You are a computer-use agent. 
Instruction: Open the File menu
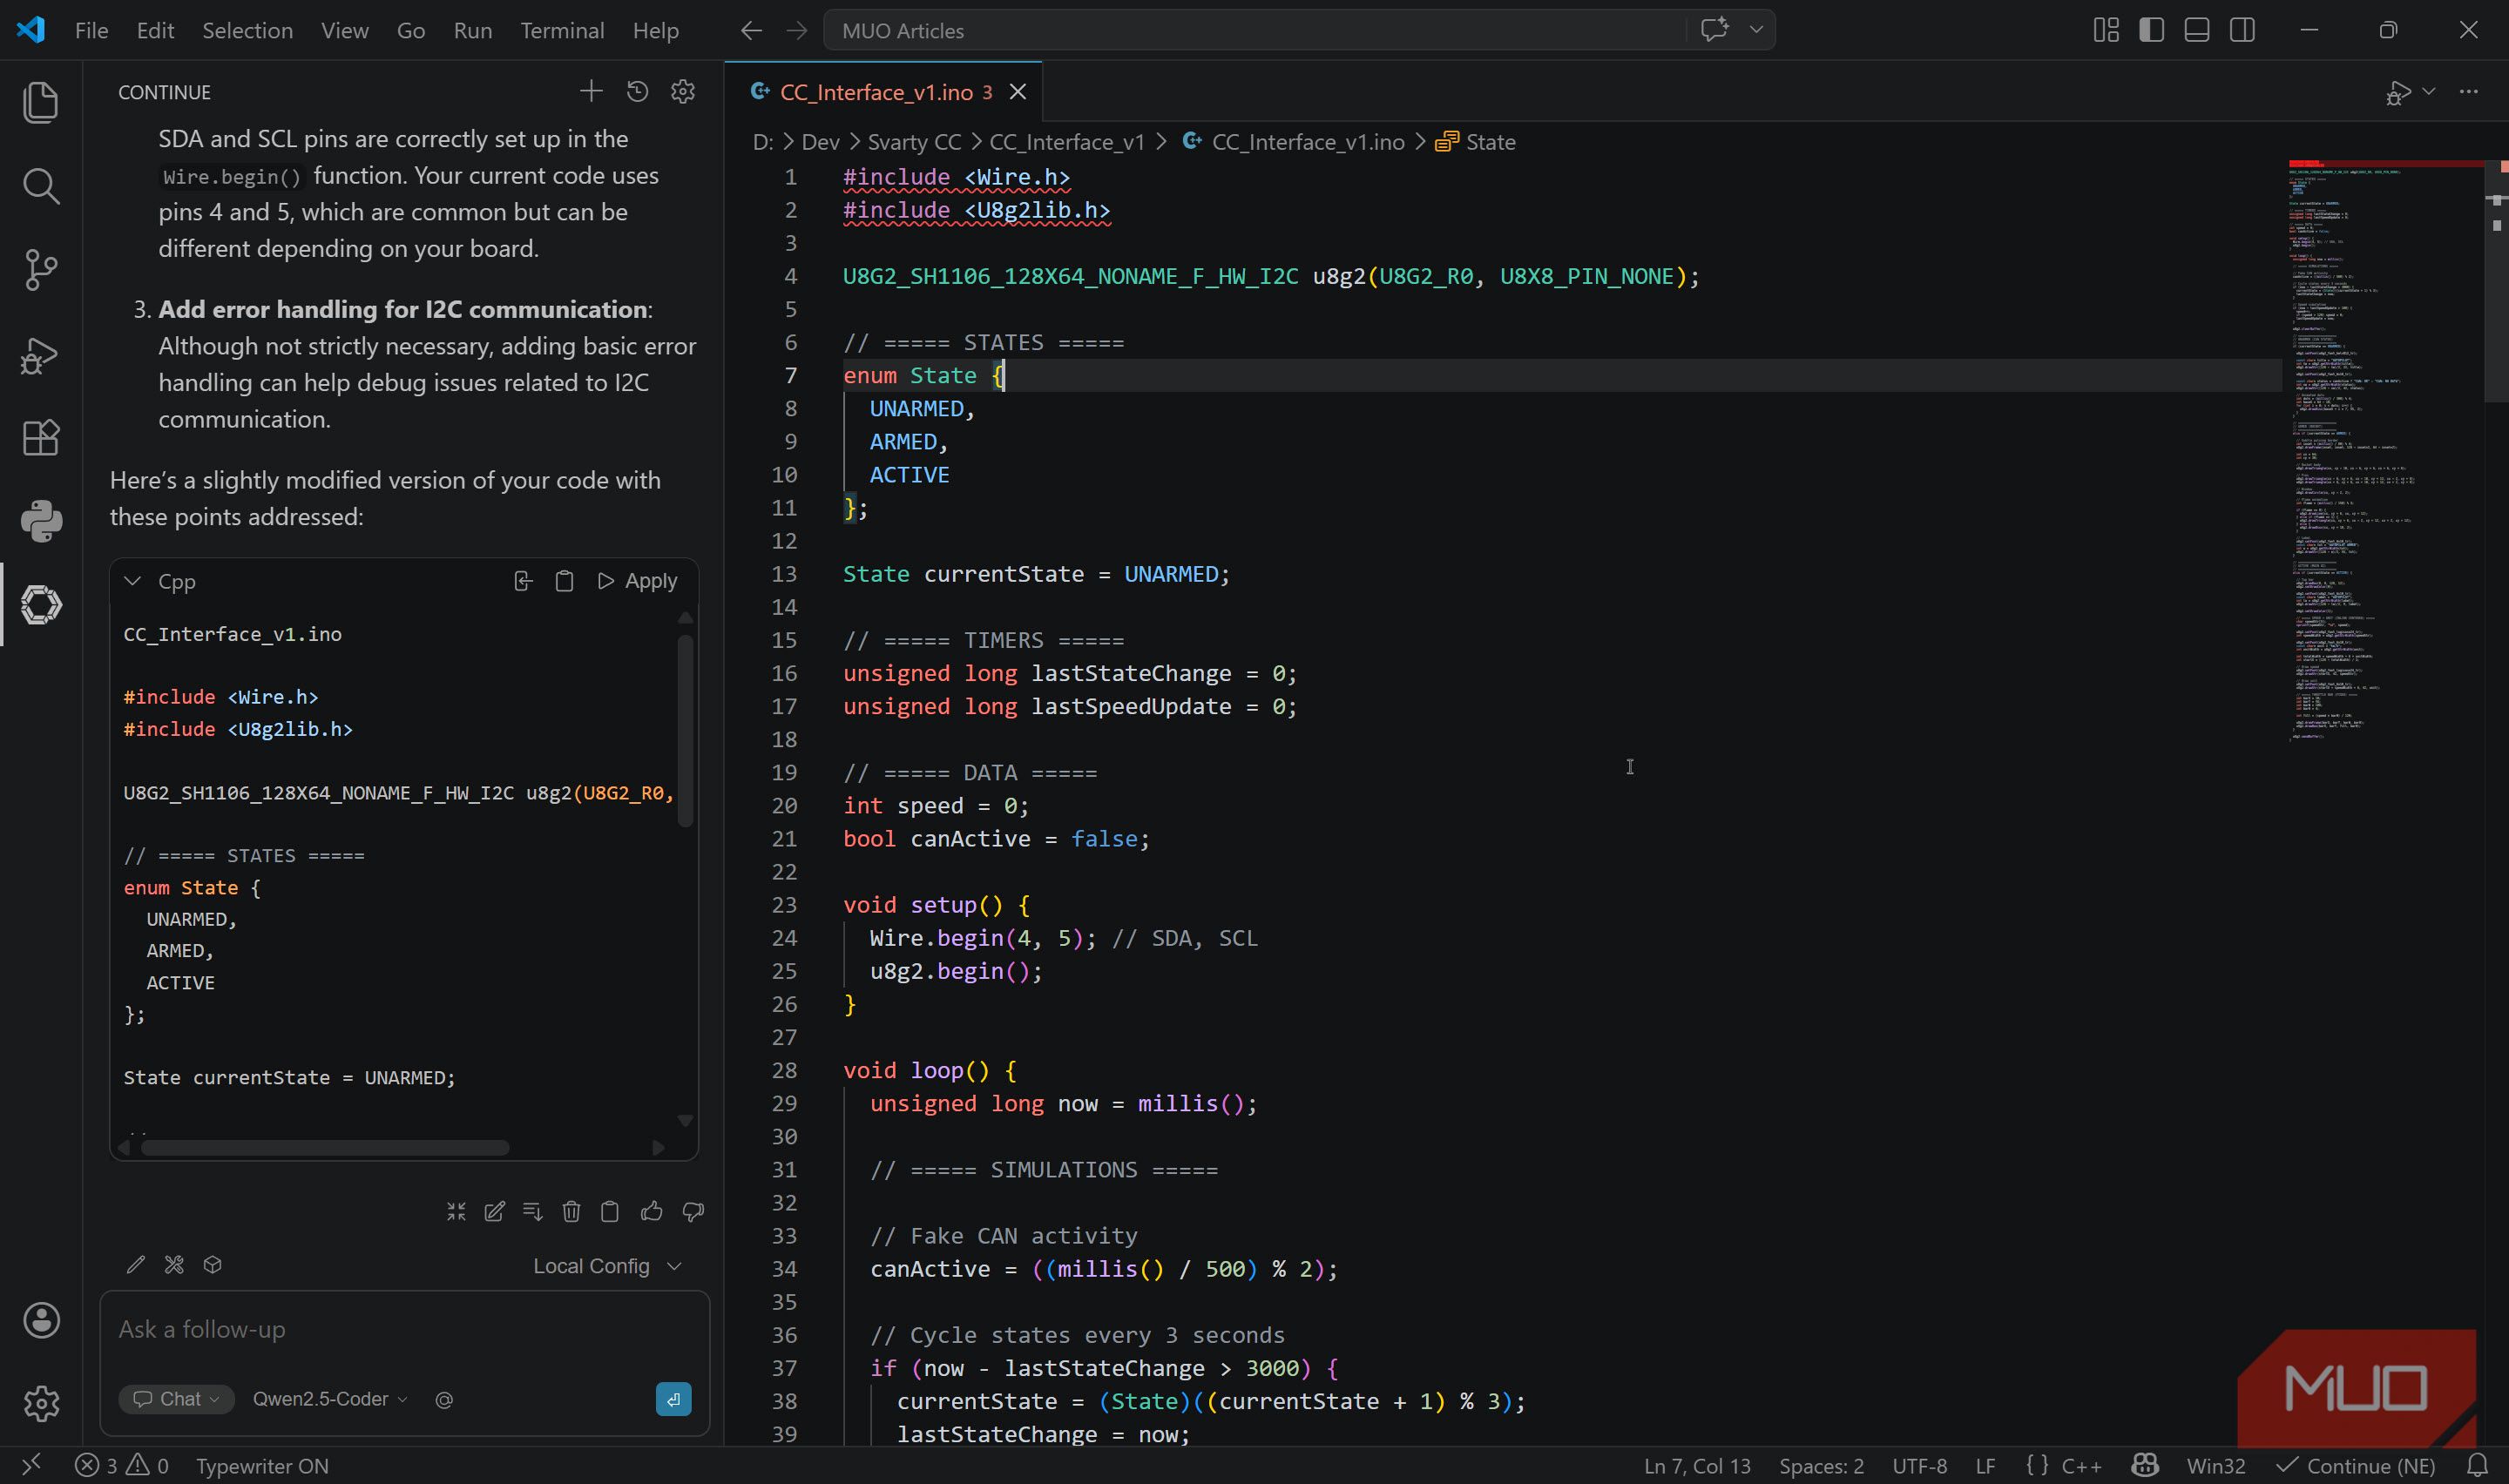tap(91, 30)
